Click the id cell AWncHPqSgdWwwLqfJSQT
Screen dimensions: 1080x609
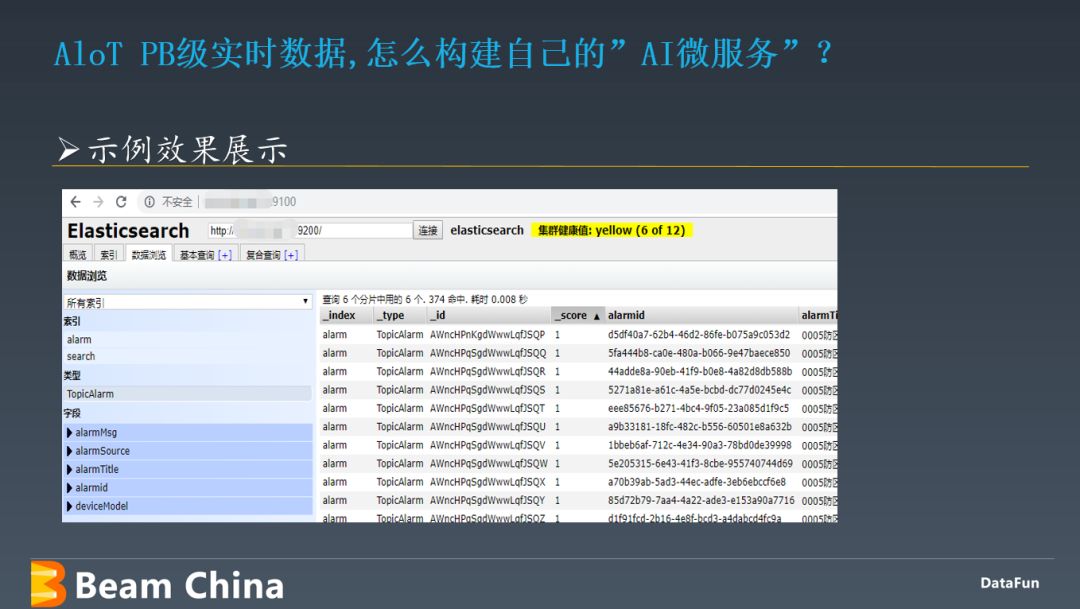pyautogui.click(x=488, y=409)
